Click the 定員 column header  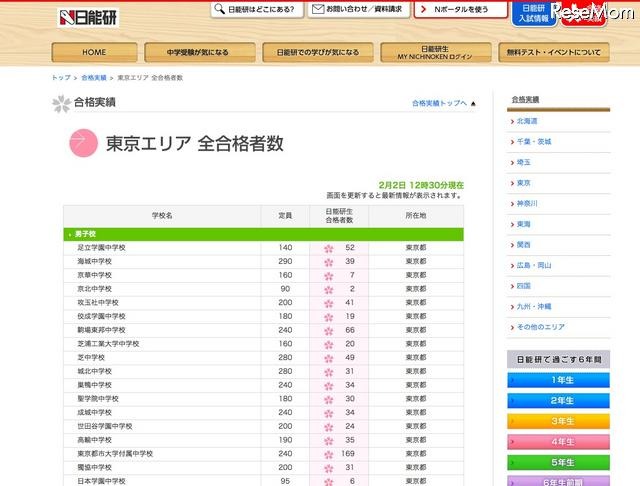[285, 215]
